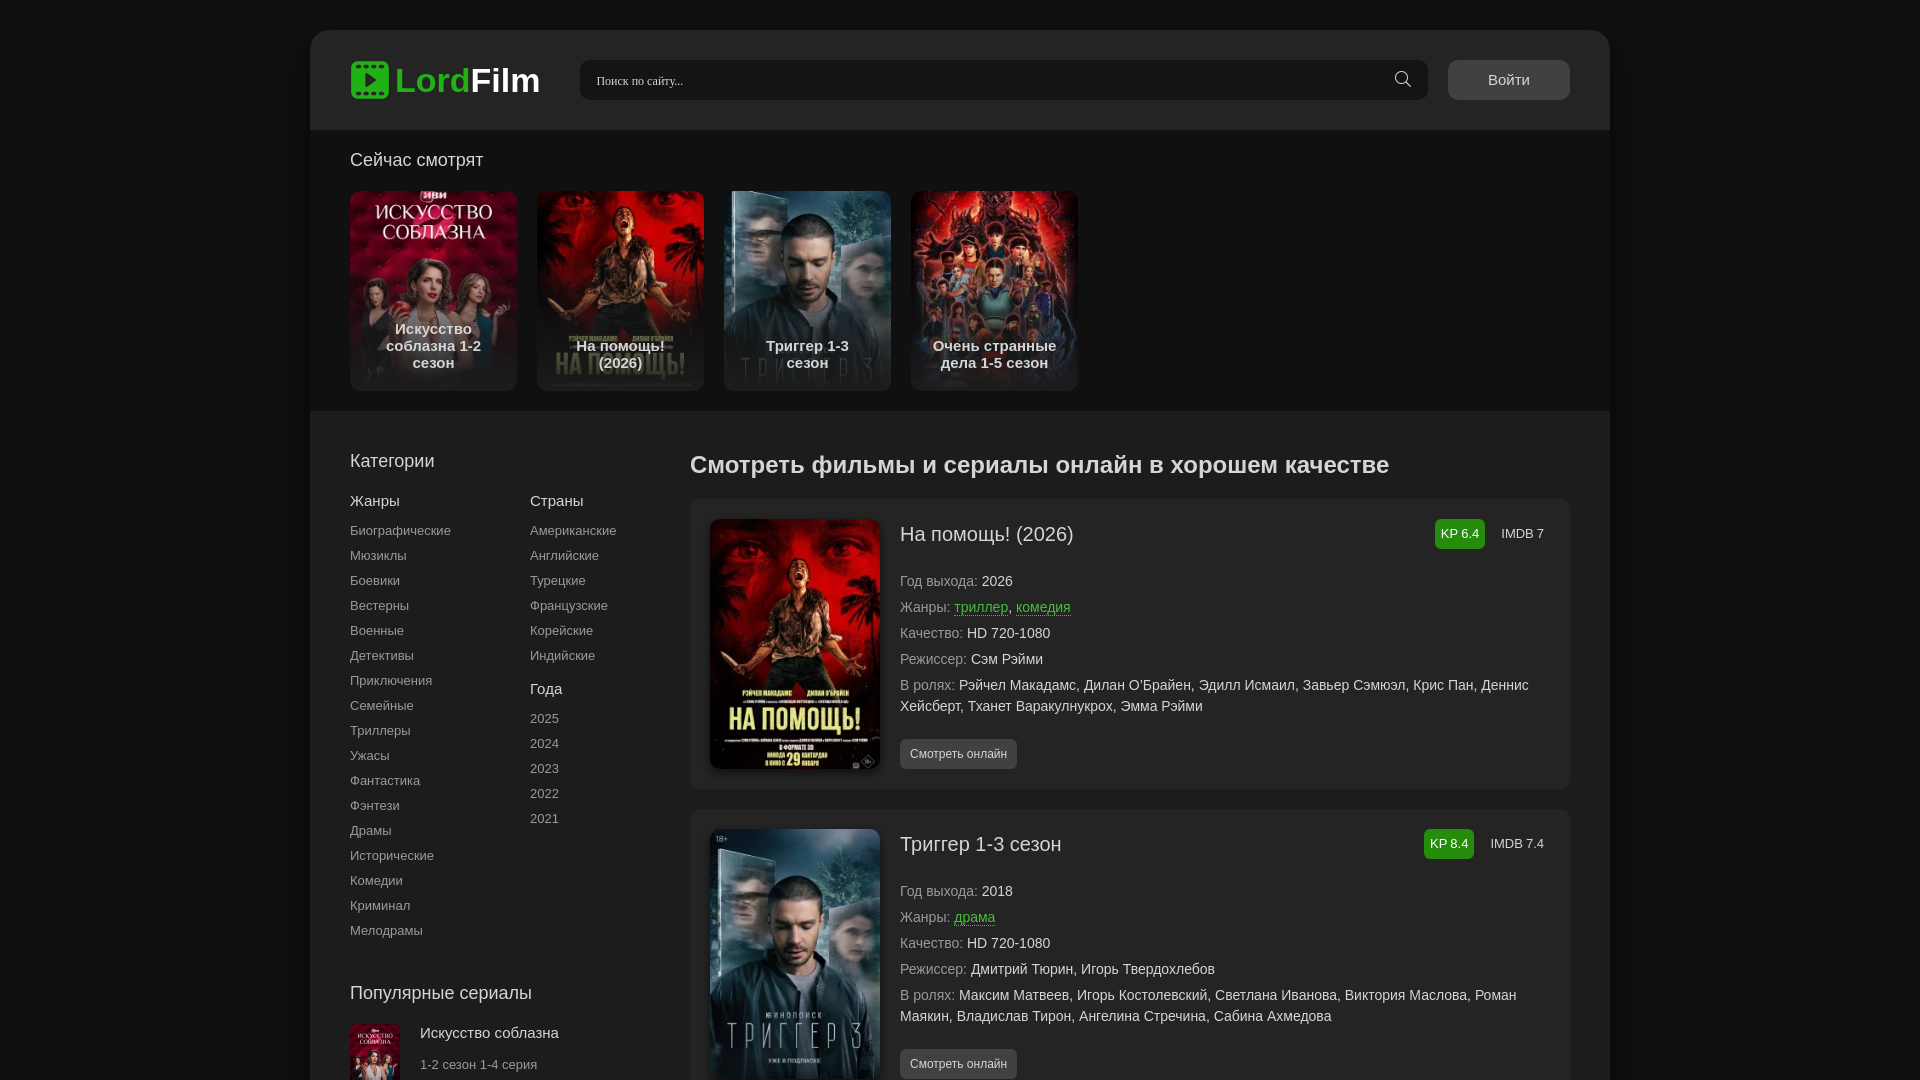Open Очень странные дела 1-5 сезон poster
1920x1080 pixels.
click(994, 291)
